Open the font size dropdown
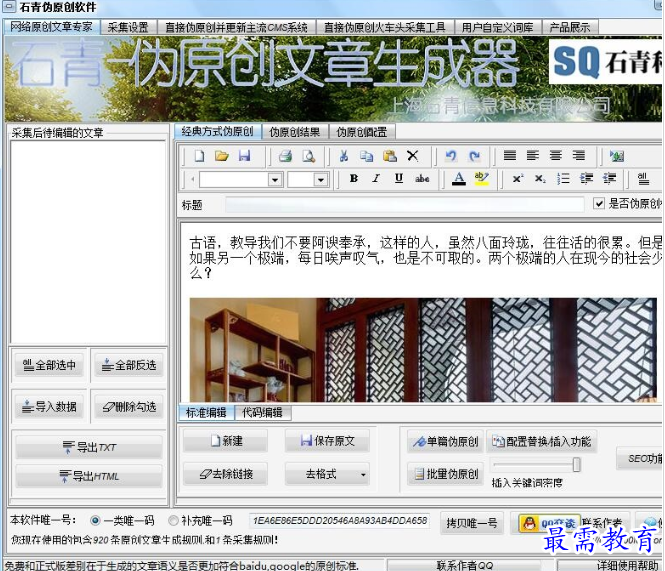This screenshot has width=665, height=571. tap(321, 180)
